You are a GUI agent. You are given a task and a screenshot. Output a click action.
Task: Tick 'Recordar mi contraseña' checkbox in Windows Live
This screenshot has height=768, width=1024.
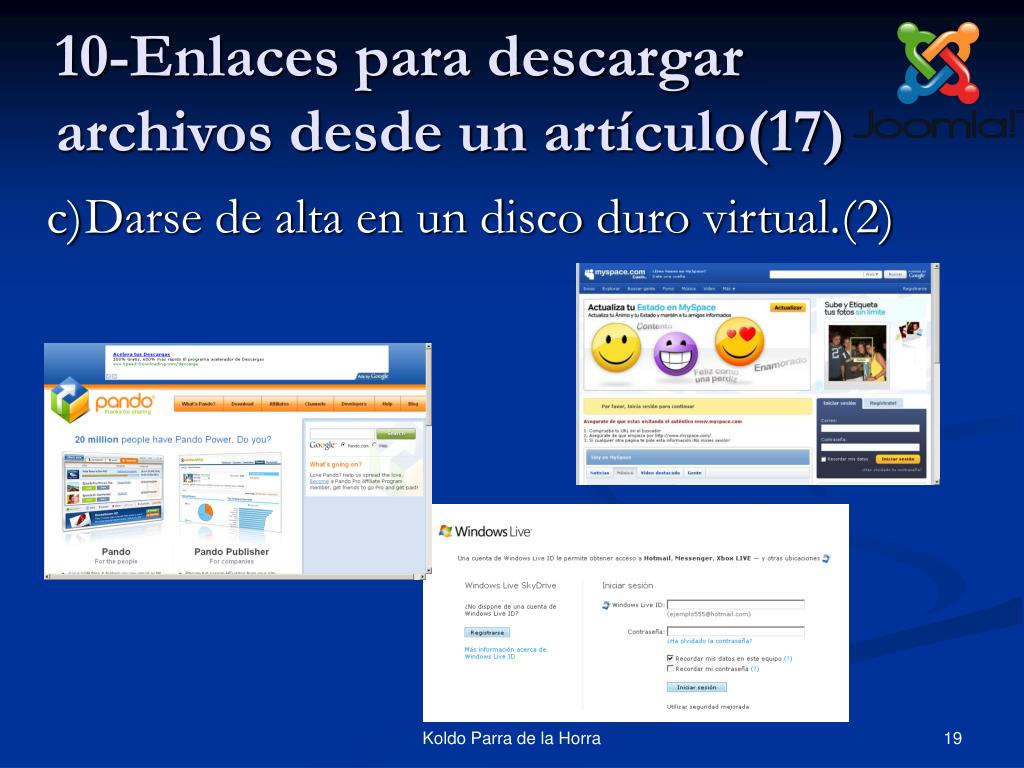pyautogui.click(x=670, y=669)
